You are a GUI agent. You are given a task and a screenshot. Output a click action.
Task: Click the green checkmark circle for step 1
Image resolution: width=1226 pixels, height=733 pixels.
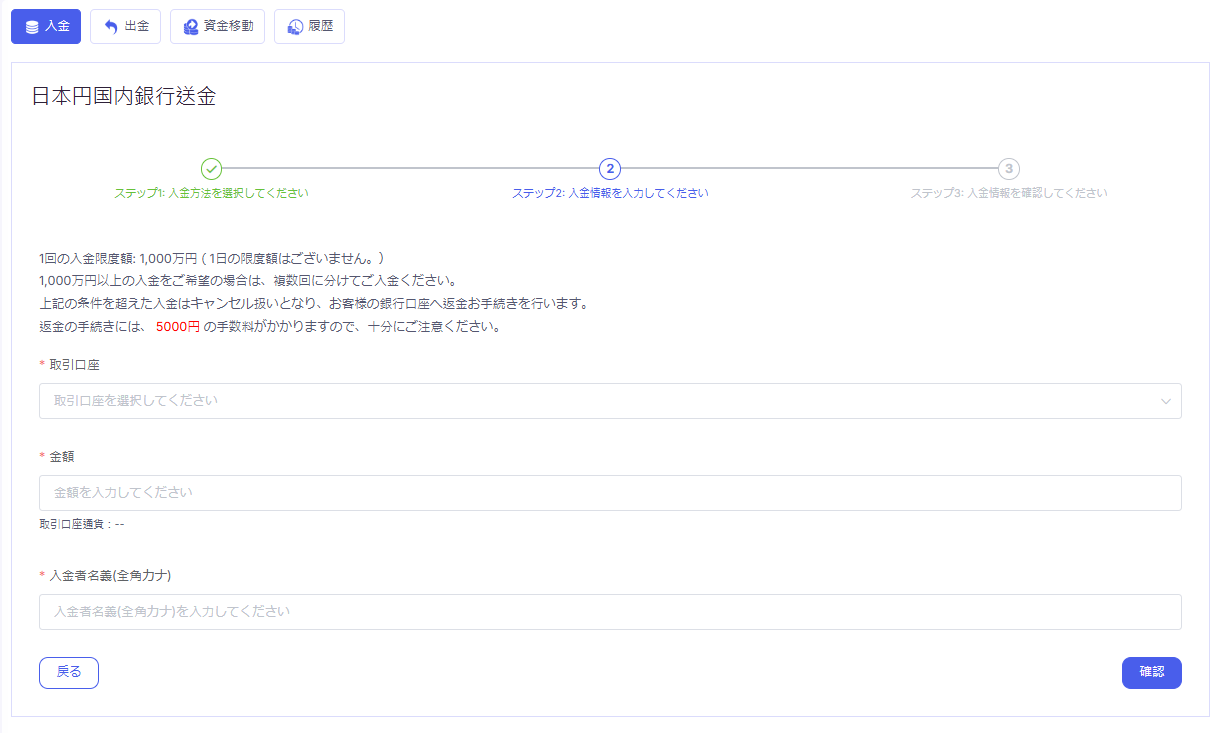pyautogui.click(x=211, y=168)
